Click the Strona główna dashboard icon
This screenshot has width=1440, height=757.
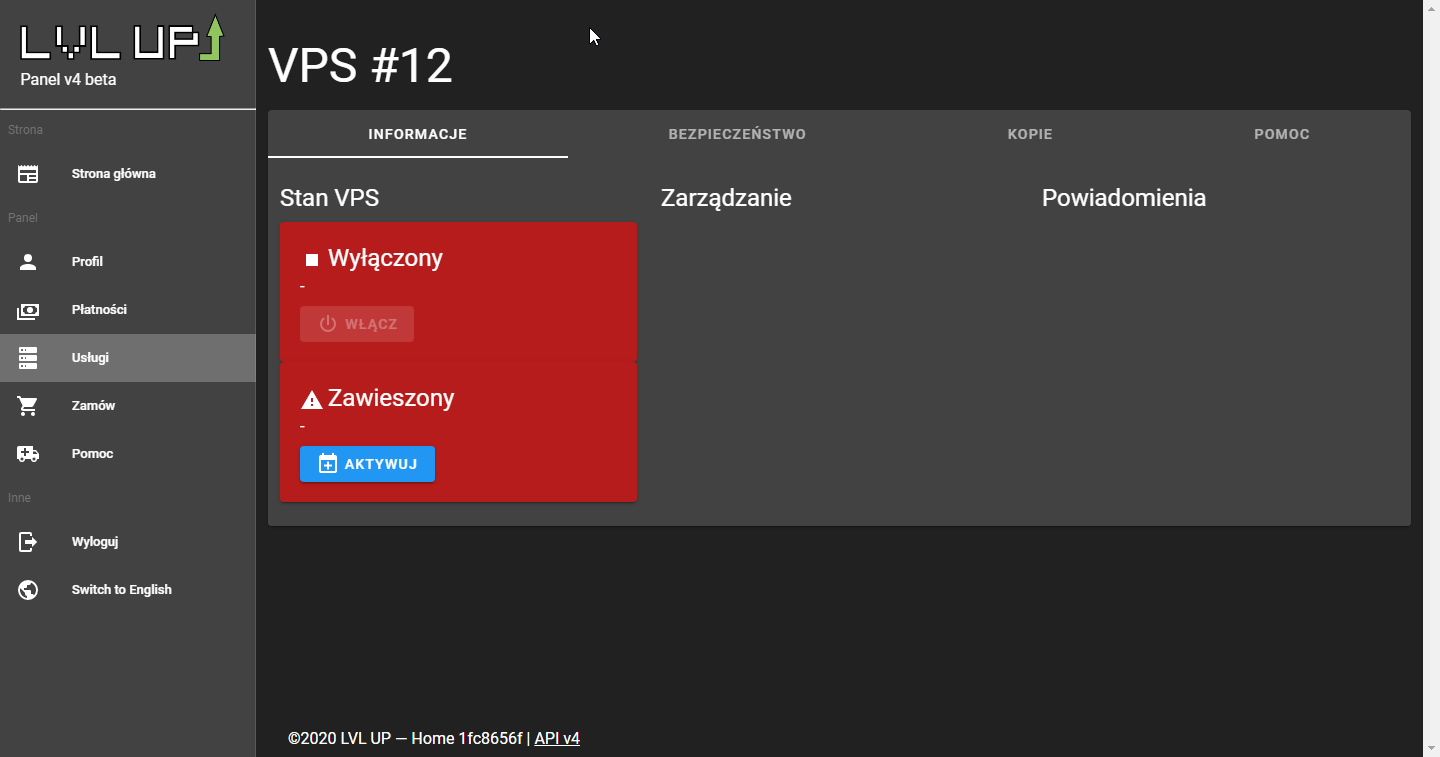pos(28,174)
